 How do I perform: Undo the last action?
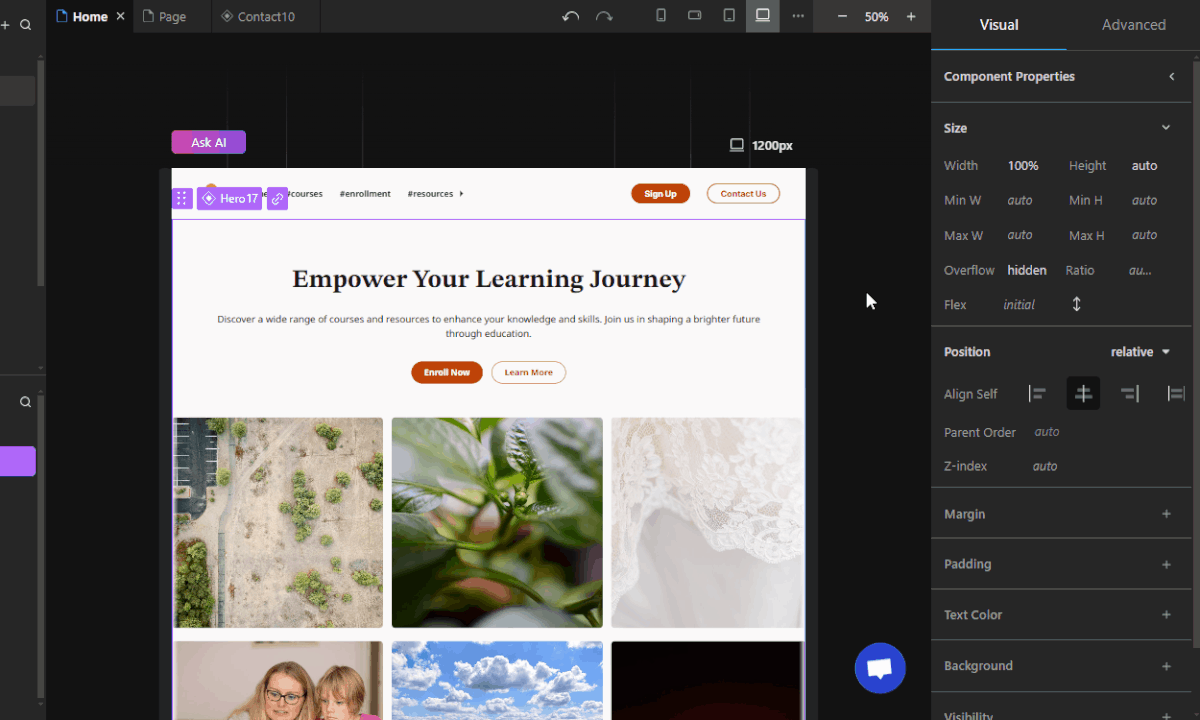(x=571, y=16)
